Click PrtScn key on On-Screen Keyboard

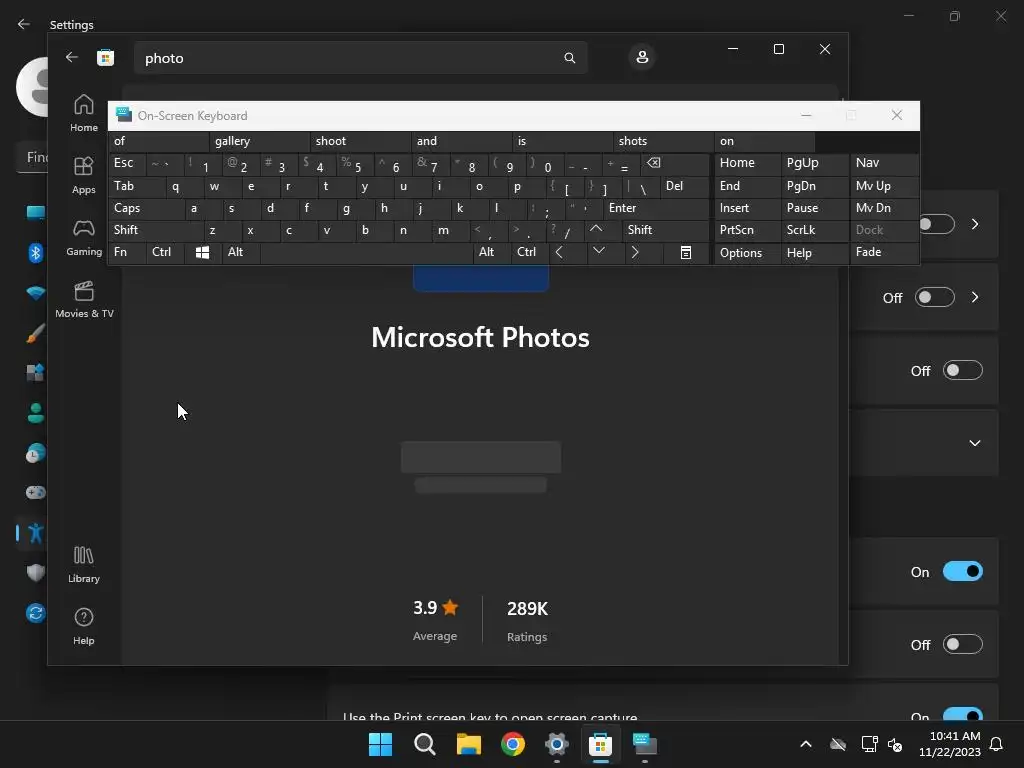747,230
